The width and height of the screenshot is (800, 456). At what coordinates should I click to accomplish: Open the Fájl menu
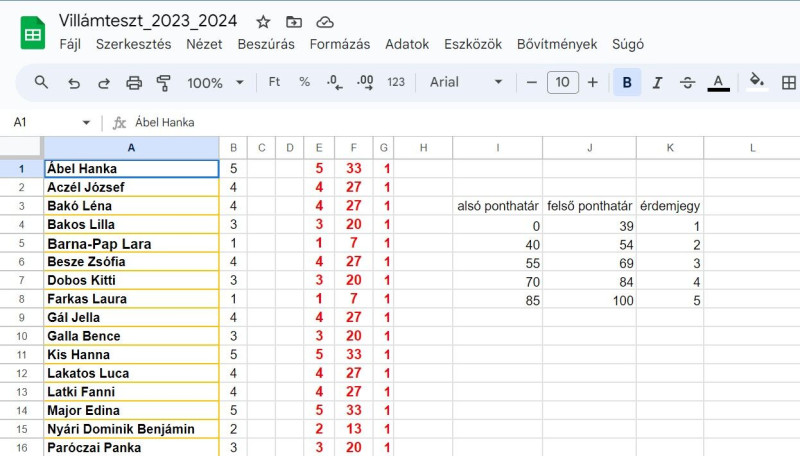click(70, 44)
